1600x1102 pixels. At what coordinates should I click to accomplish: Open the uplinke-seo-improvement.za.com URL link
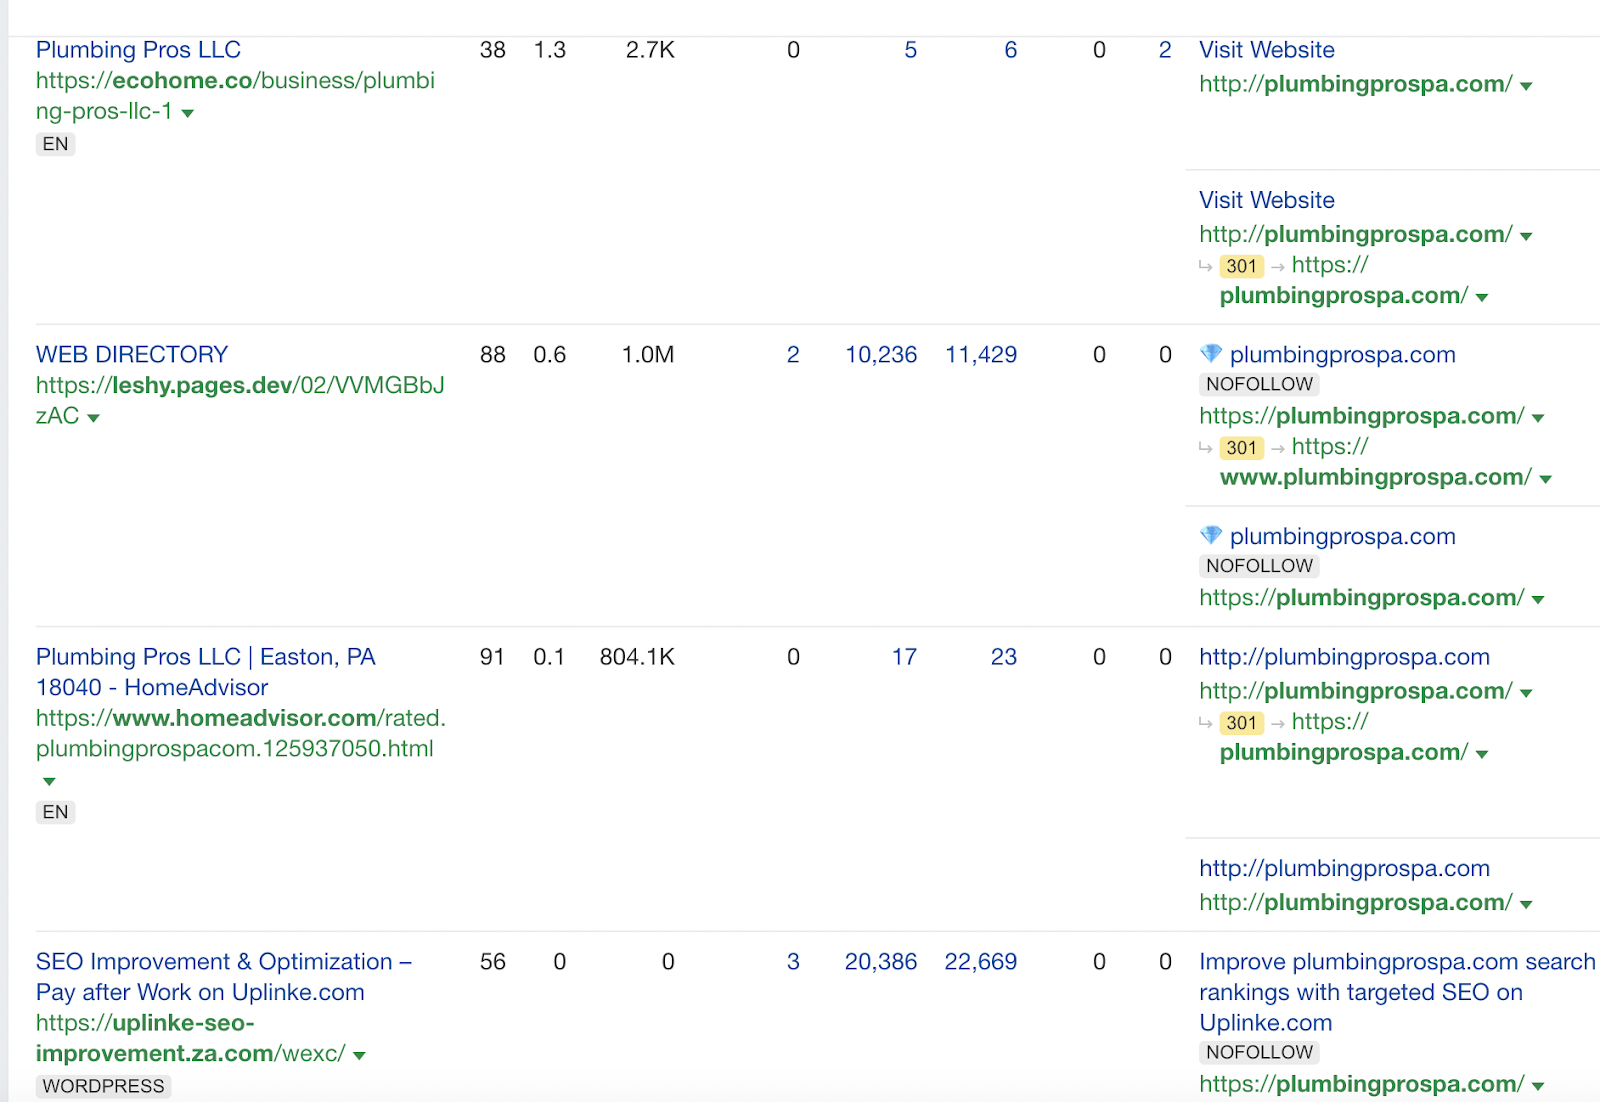pyautogui.click(x=191, y=1038)
